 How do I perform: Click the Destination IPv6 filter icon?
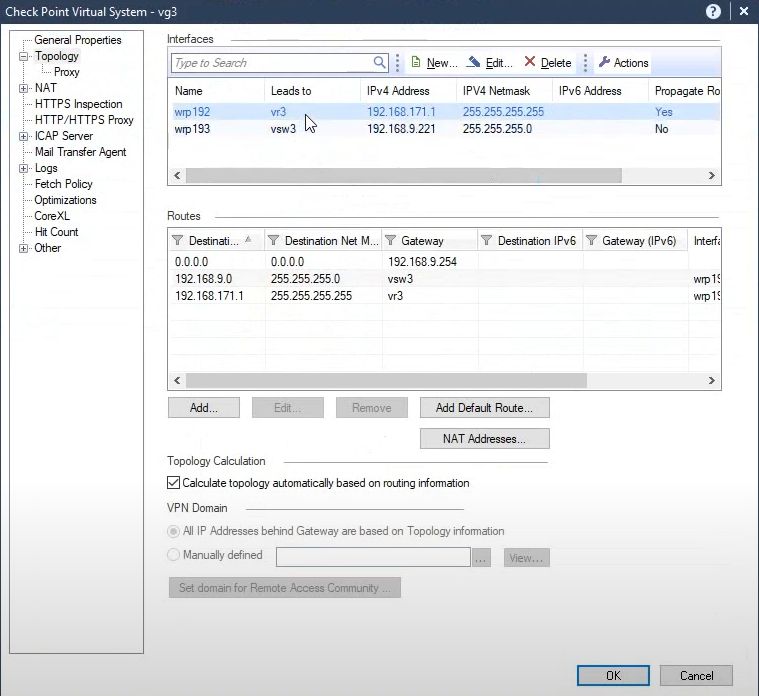tap(486, 240)
